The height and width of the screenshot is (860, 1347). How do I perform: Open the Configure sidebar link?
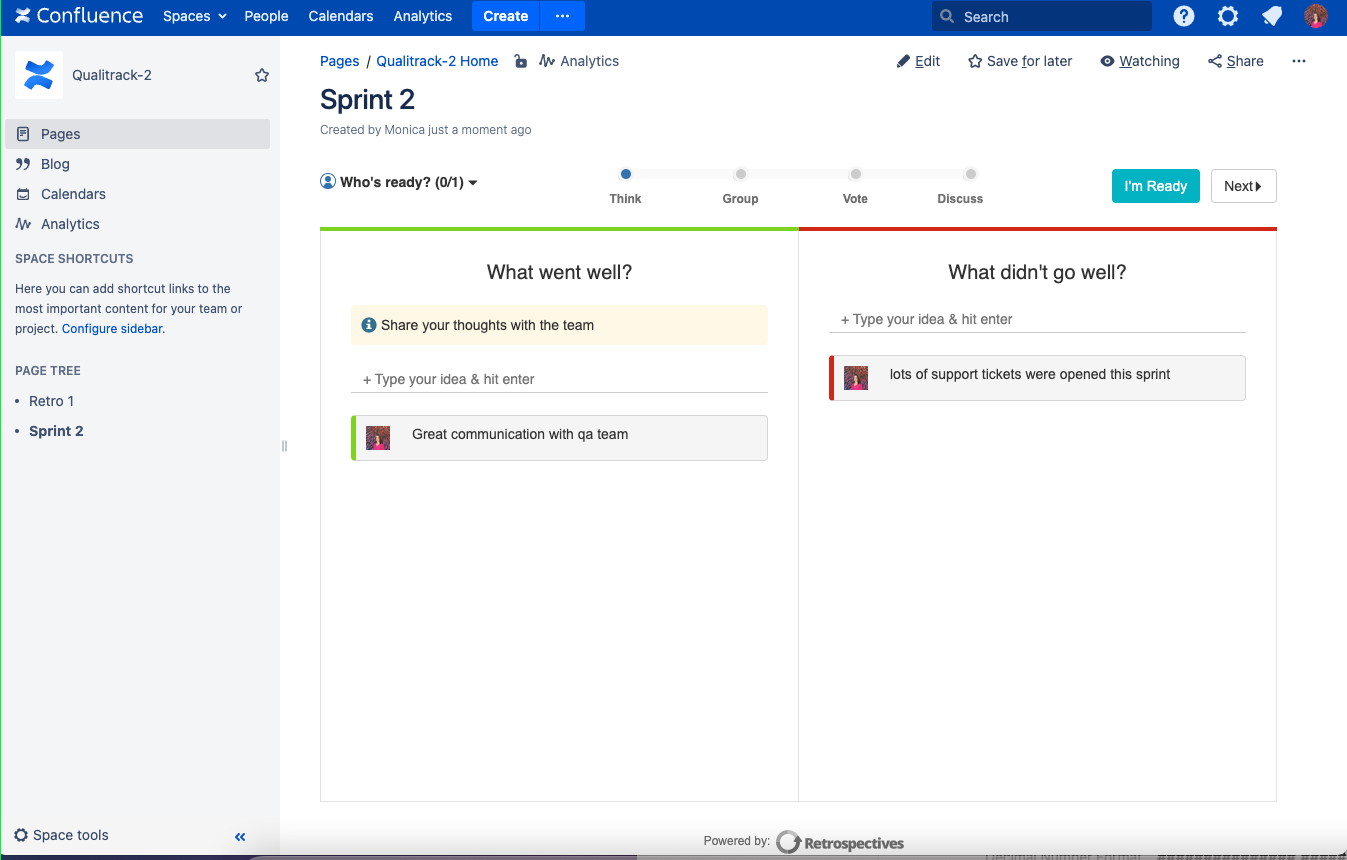click(x=112, y=329)
